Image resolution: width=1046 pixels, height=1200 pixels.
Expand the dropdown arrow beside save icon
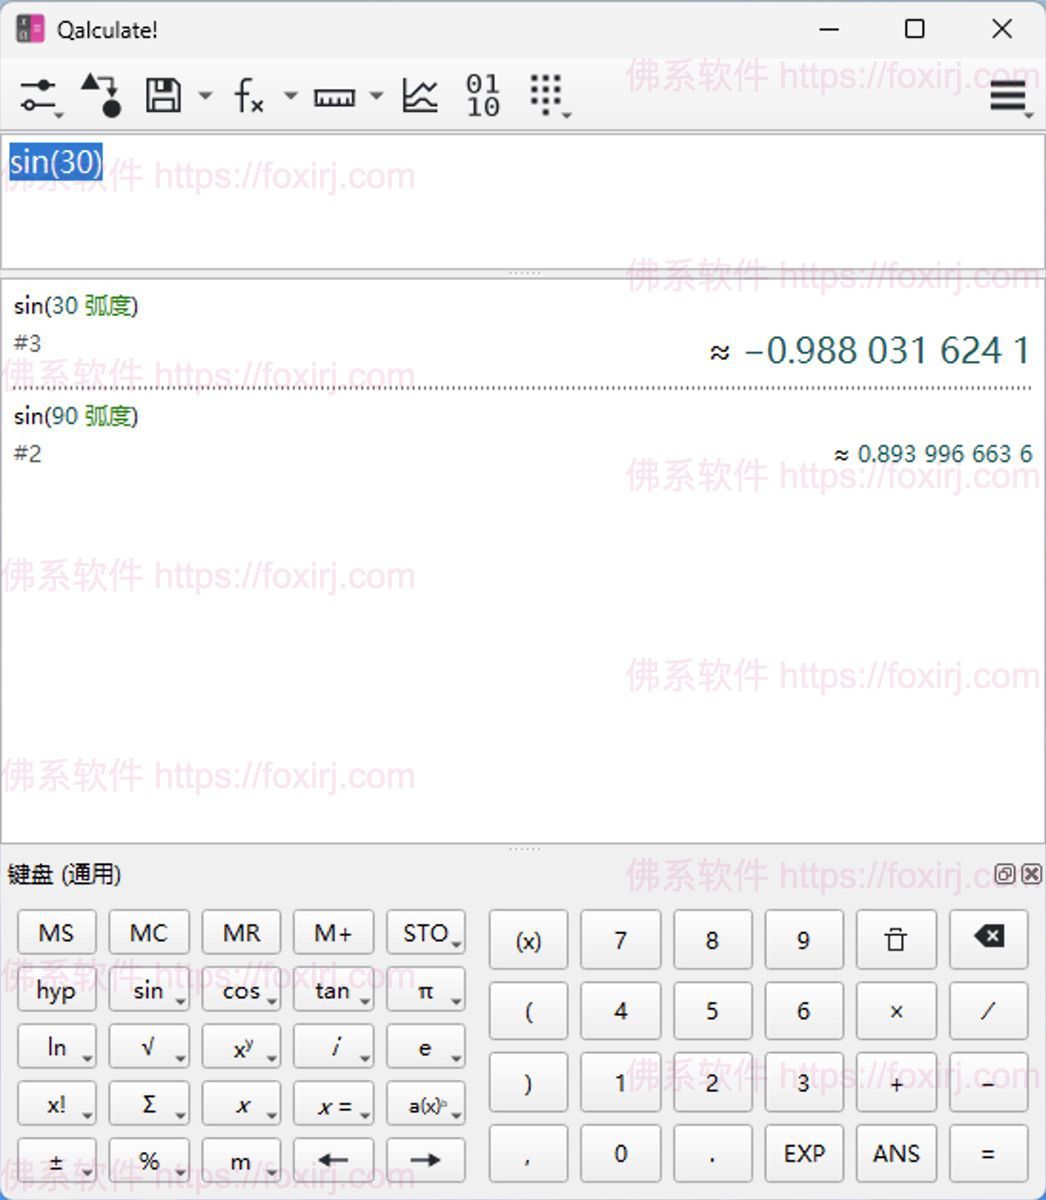coord(205,97)
